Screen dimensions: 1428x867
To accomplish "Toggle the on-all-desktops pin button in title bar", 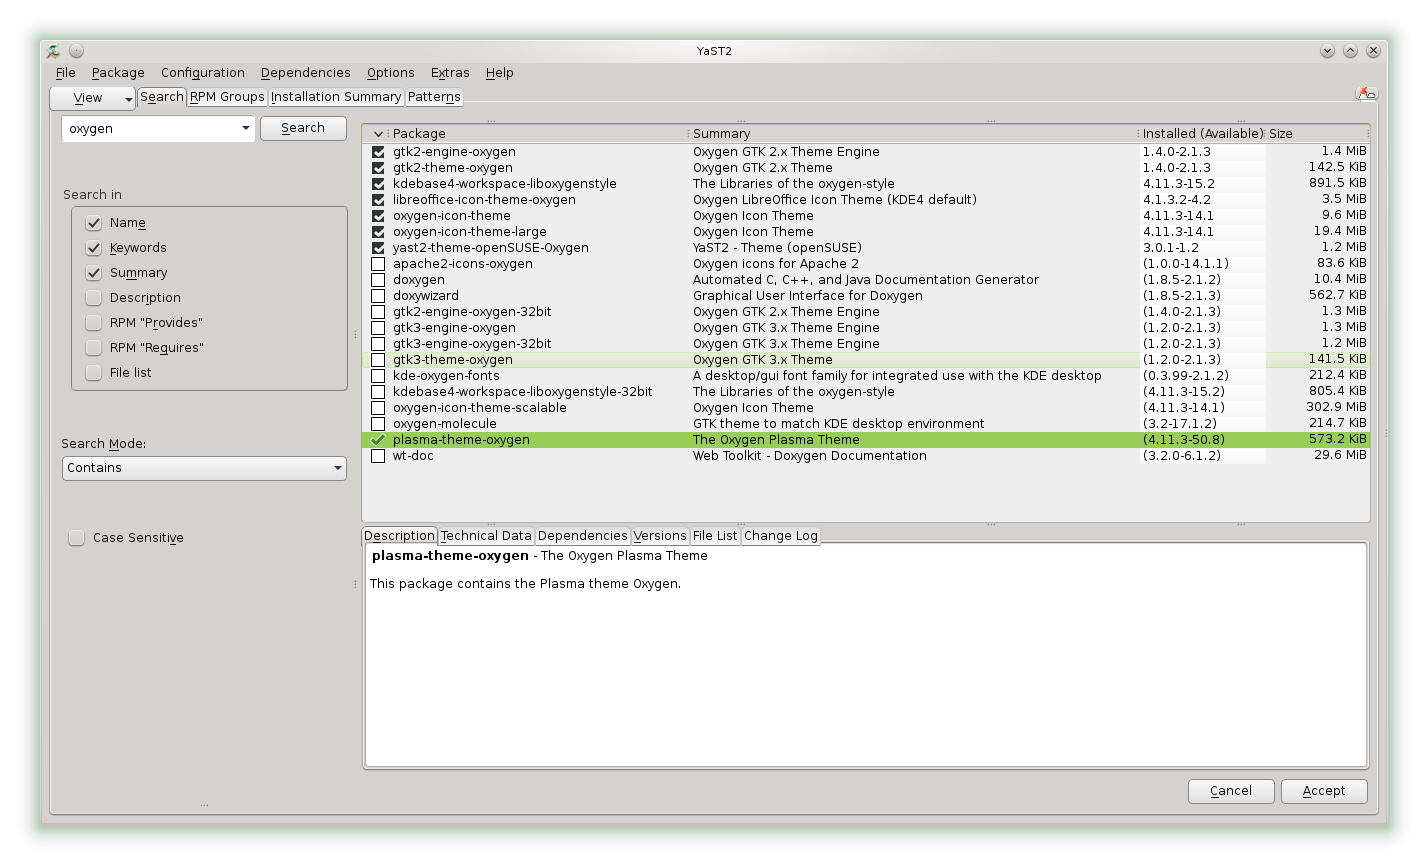I will (x=76, y=51).
